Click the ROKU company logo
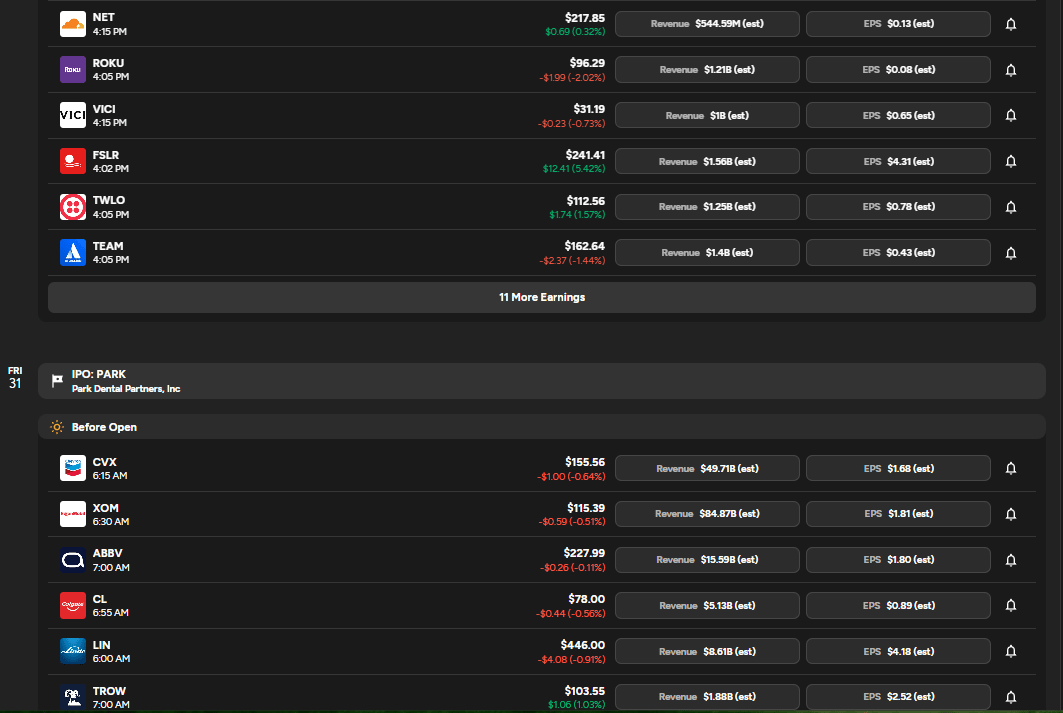Screen dimensions: 1063x713 73,69
